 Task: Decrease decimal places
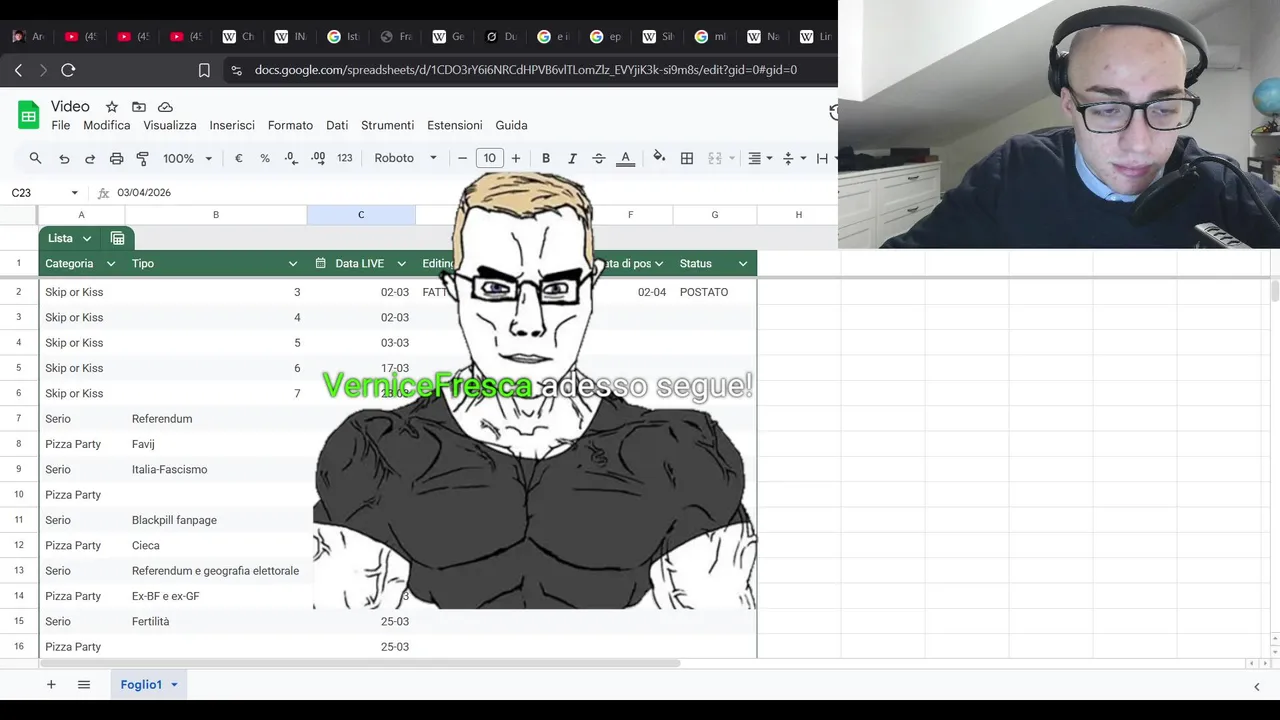[290, 158]
